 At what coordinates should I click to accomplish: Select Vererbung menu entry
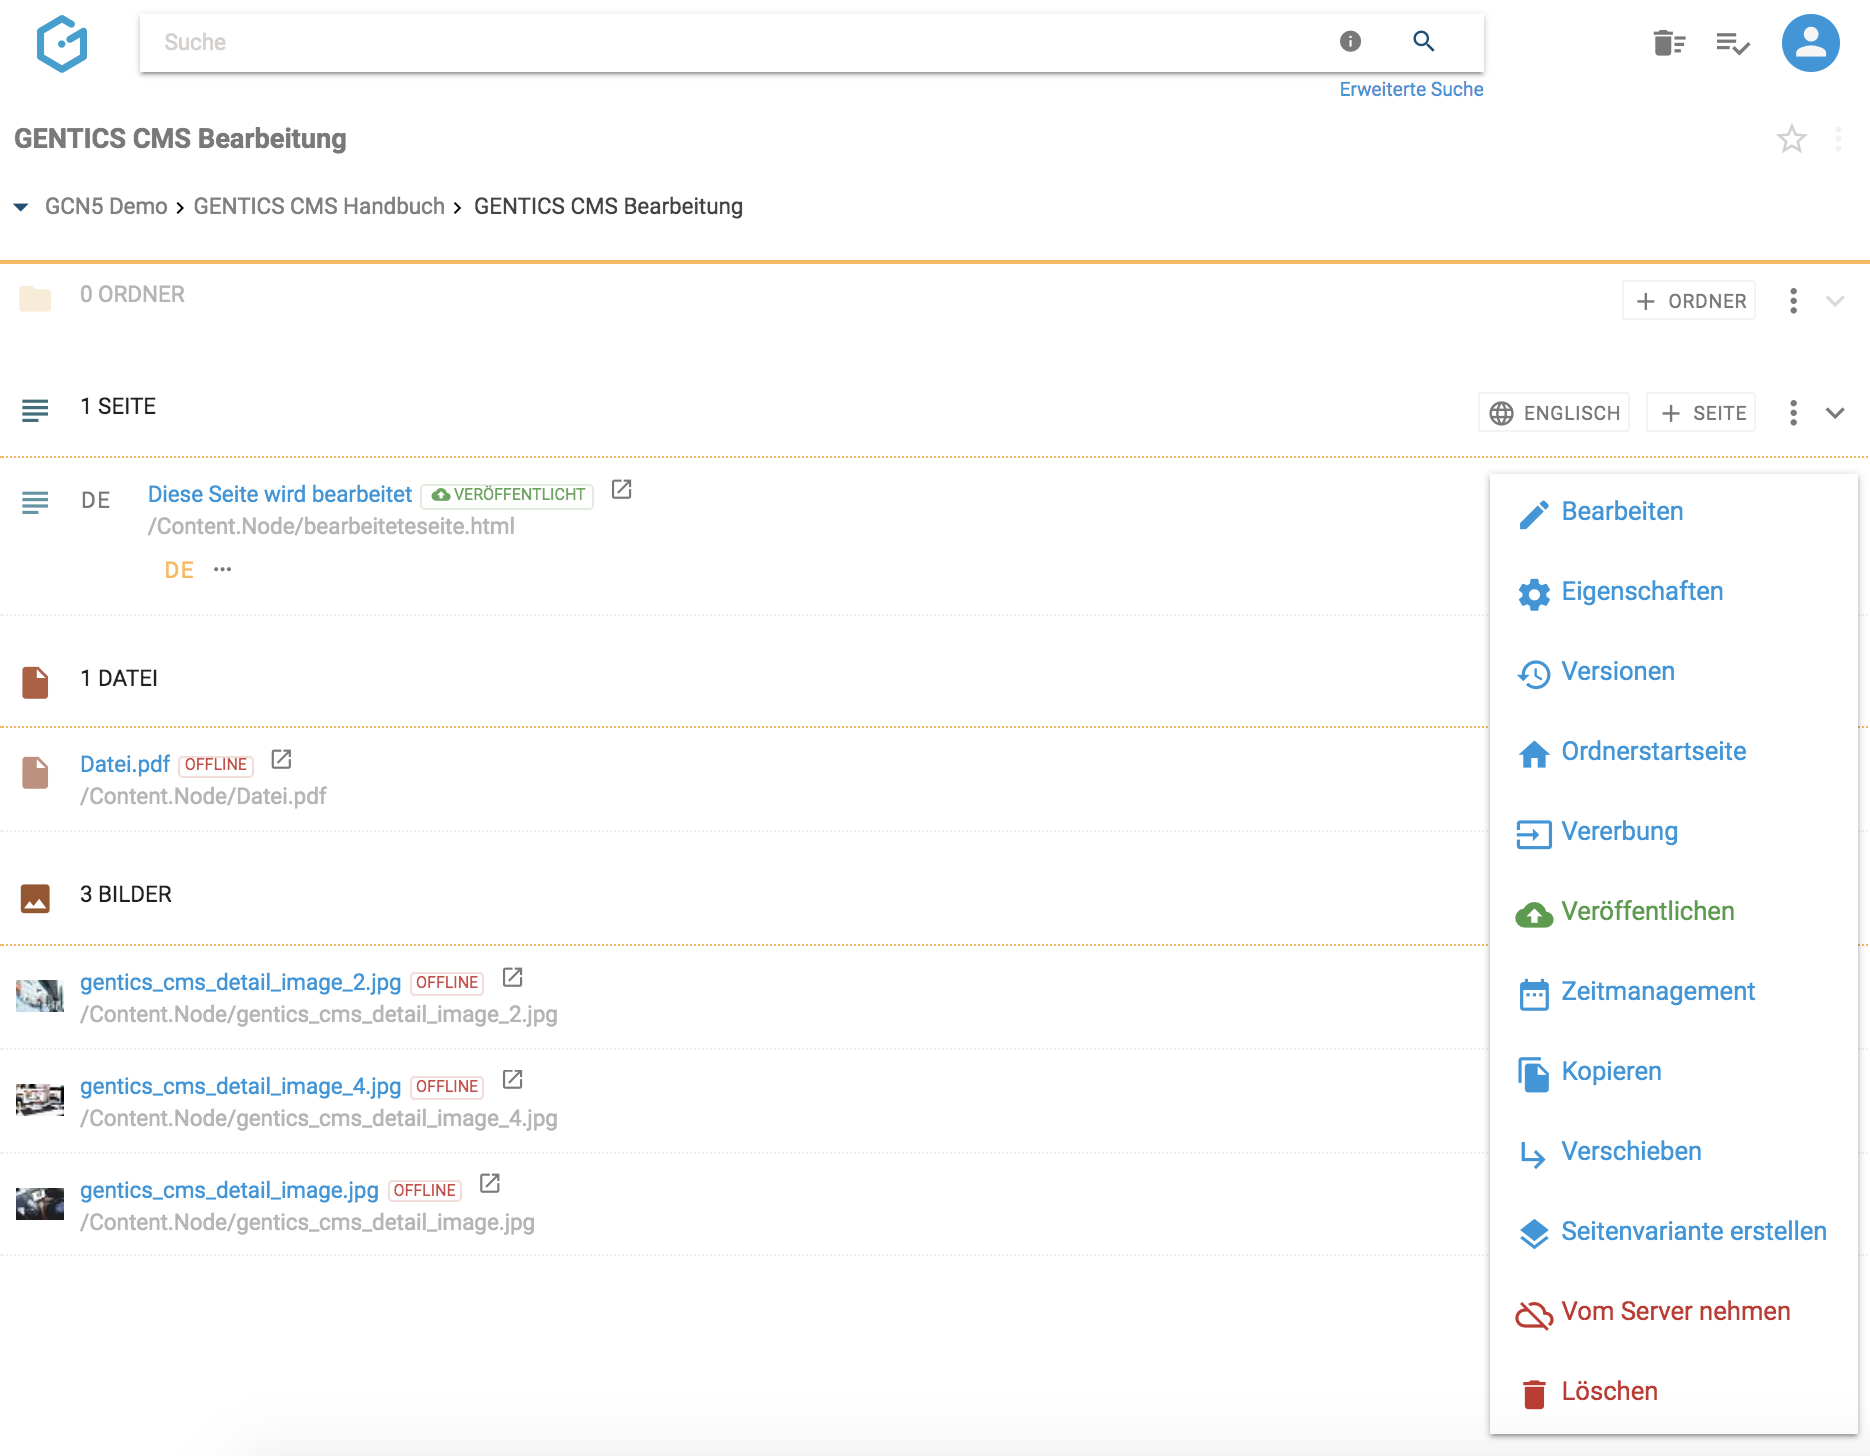1673,832
